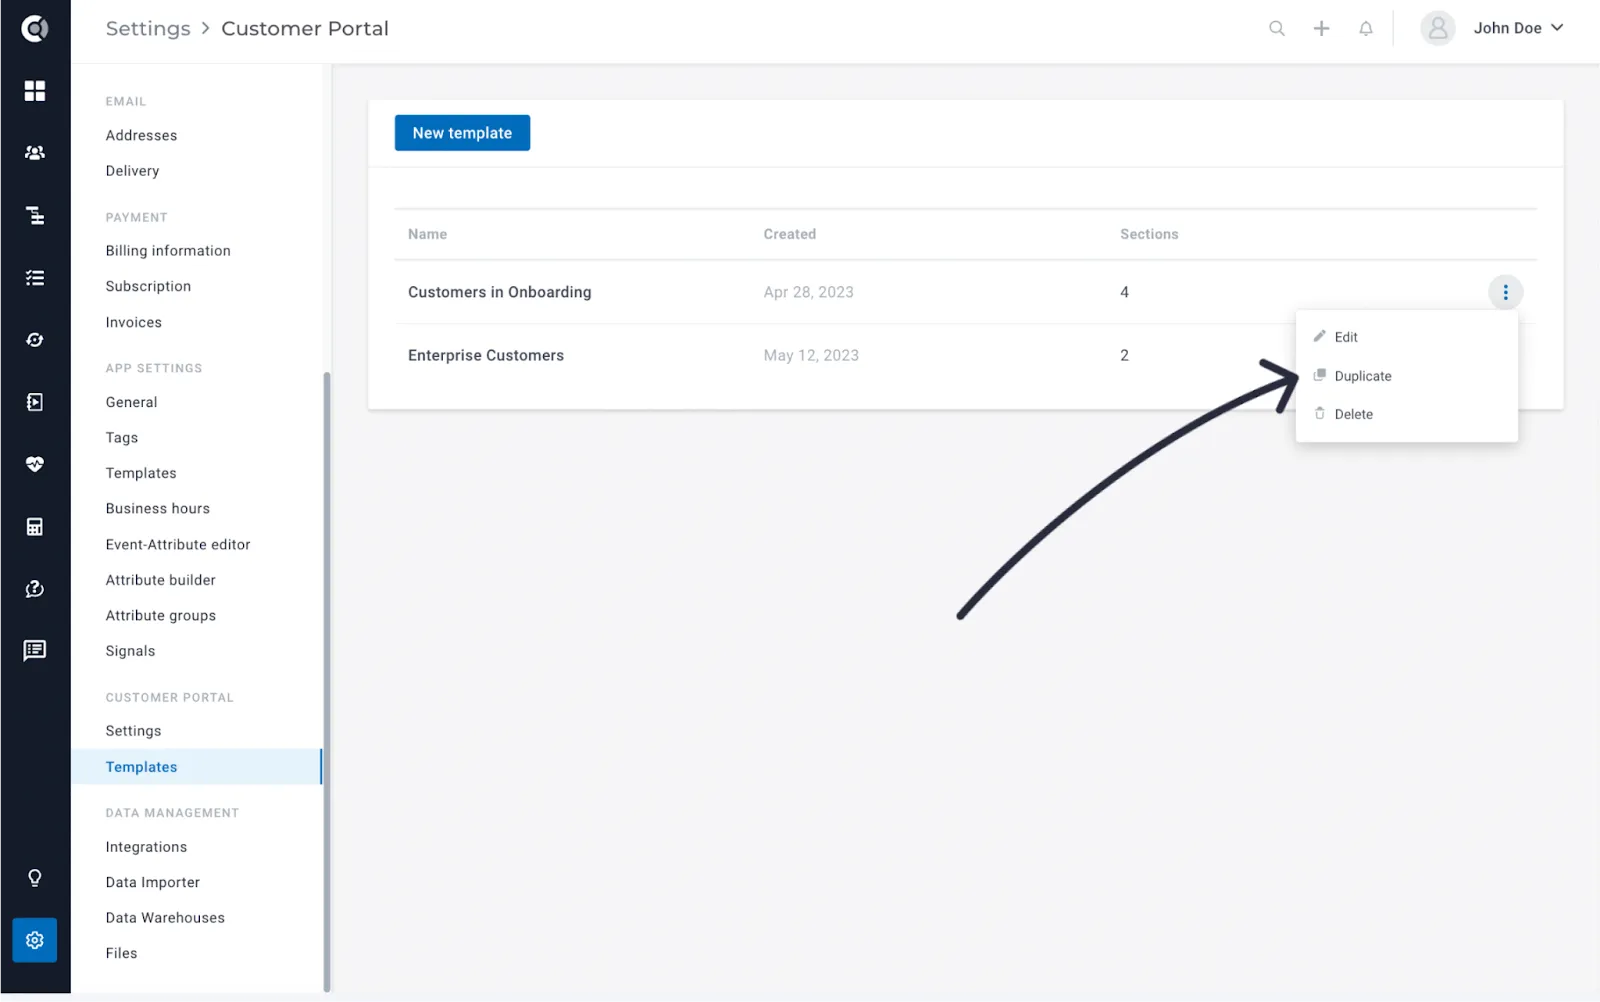
Task: Open the customers people icon in left rail
Action: 35,153
